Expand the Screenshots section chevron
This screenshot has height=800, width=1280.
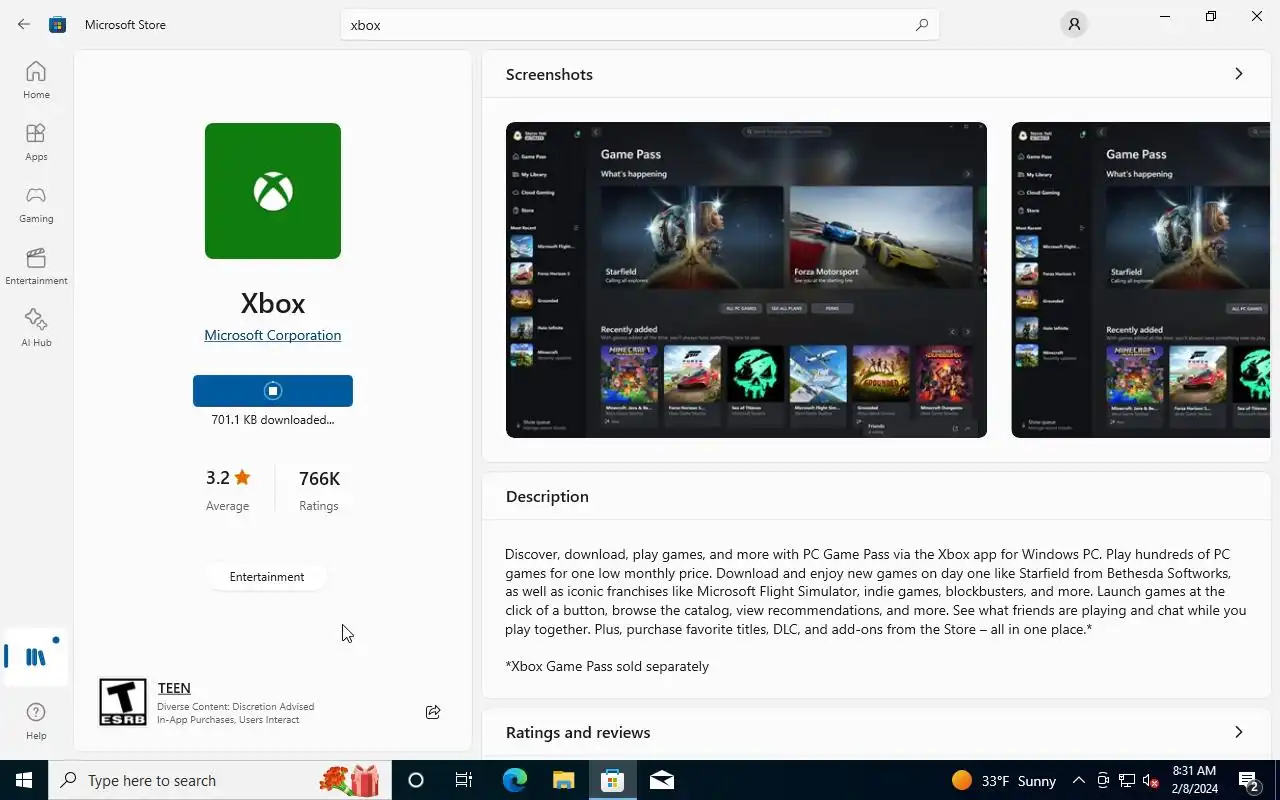1239,74
